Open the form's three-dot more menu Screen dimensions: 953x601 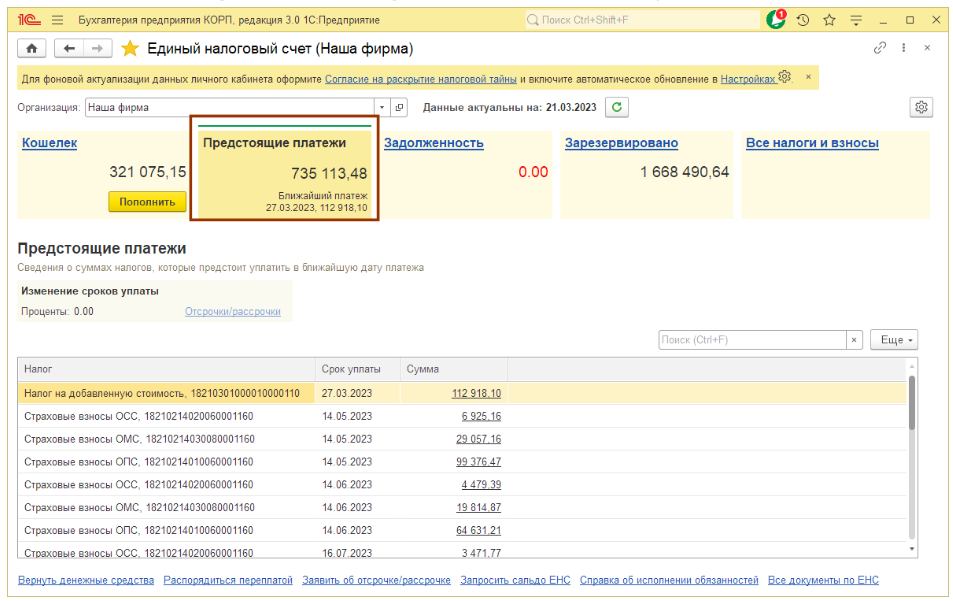click(904, 48)
